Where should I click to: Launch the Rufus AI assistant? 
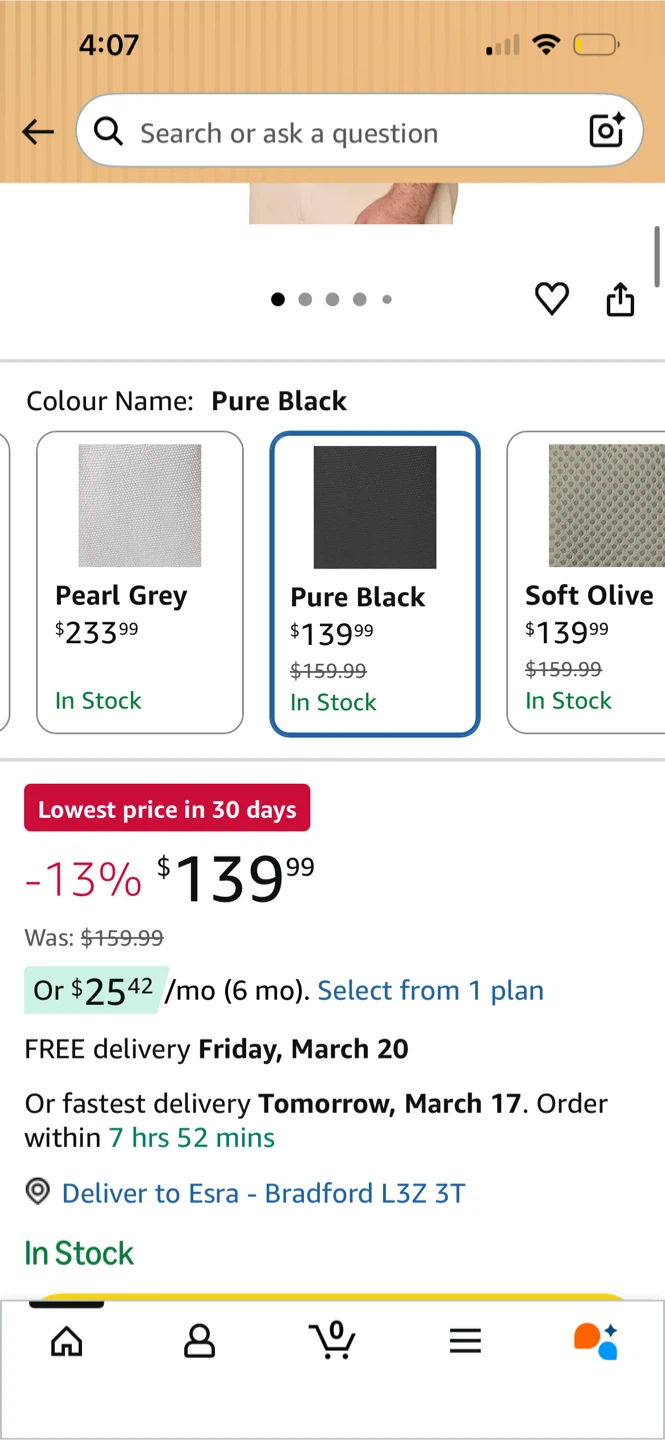tap(596, 1341)
